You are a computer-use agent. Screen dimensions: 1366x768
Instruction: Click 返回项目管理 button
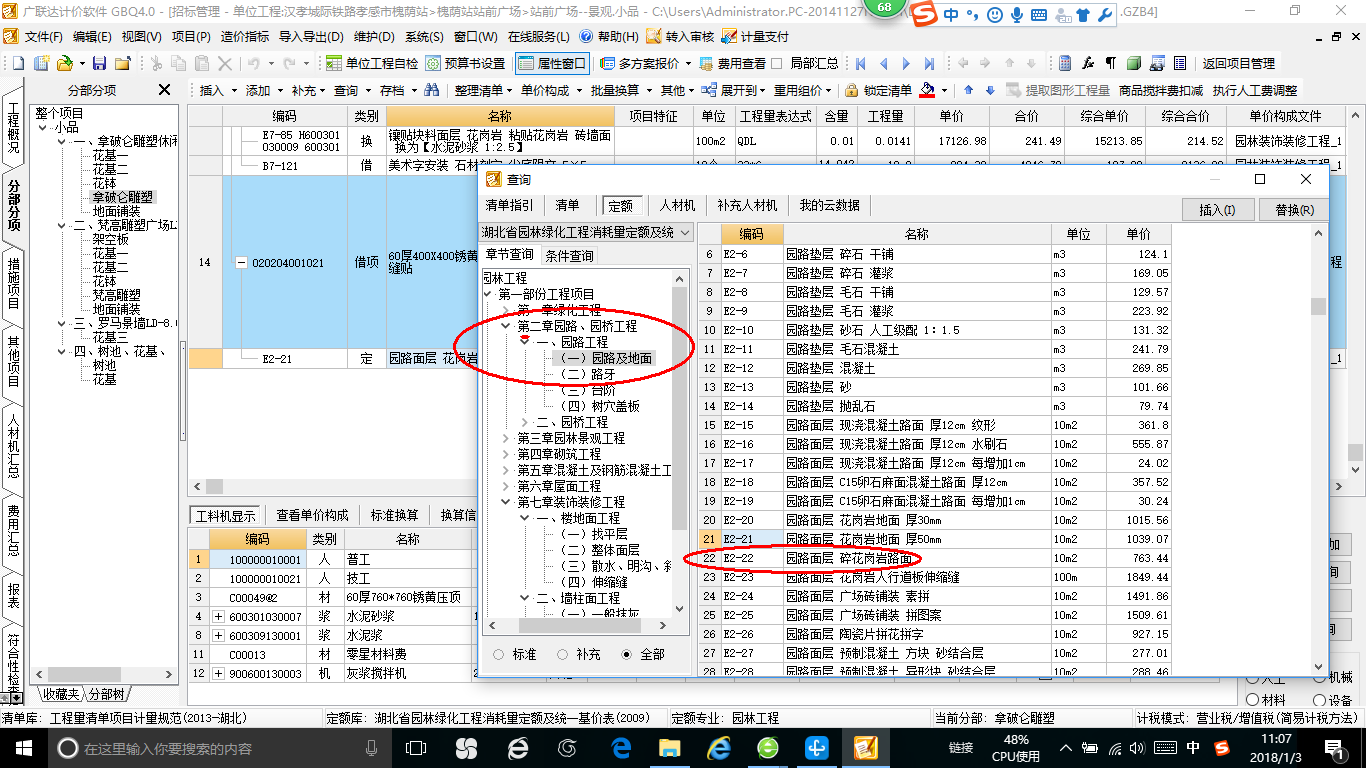pyautogui.click(x=1238, y=63)
